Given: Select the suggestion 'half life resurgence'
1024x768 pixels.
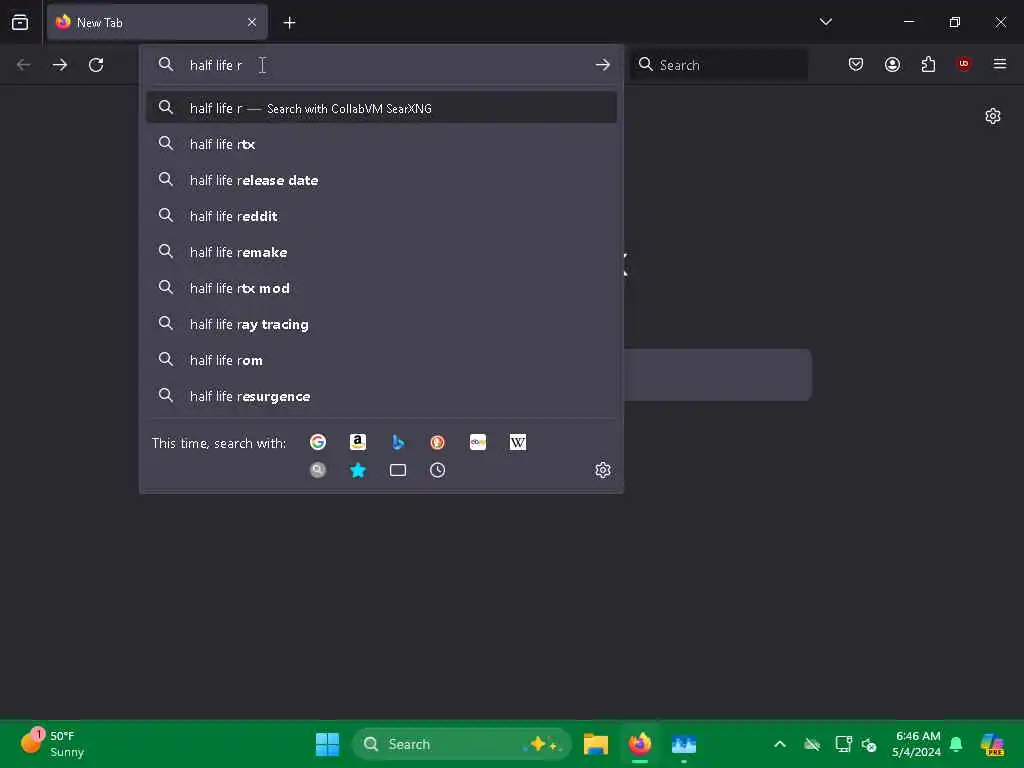Looking at the screenshot, I should pyautogui.click(x=381, y=396).
